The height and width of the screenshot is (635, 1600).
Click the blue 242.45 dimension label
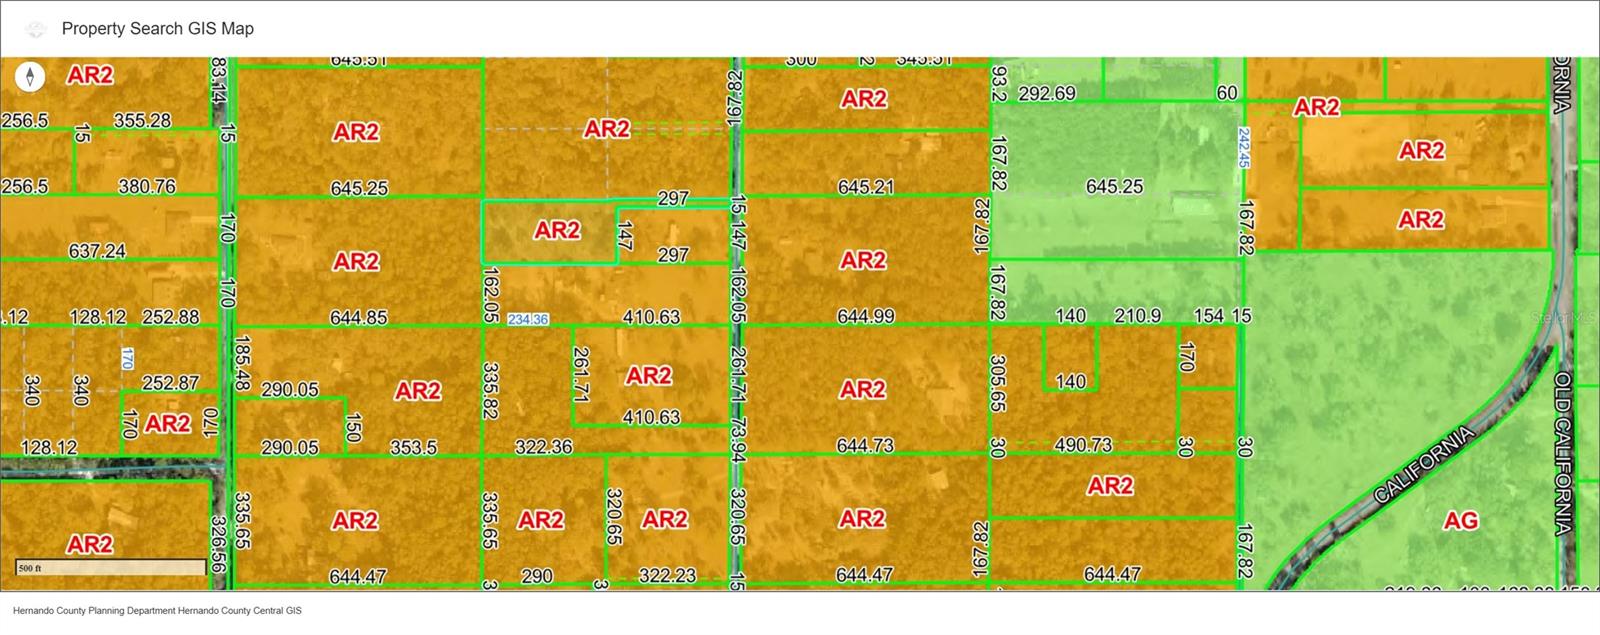[1244, 146]
